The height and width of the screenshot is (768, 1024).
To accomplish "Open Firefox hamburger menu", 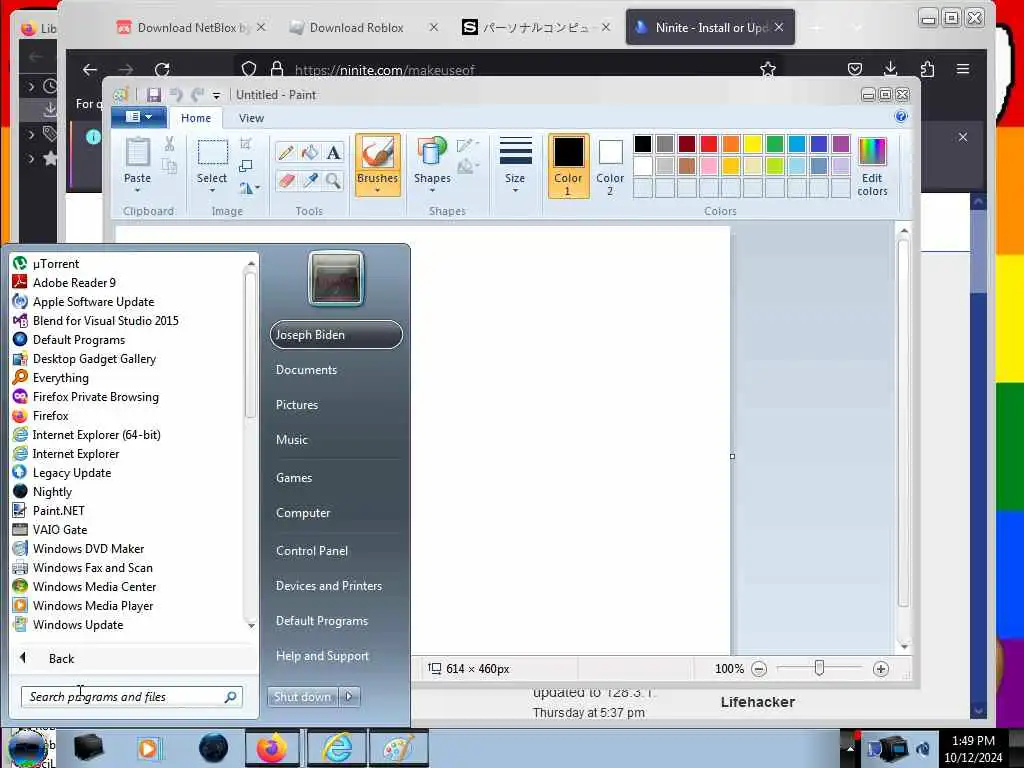I will coord(963,69).
